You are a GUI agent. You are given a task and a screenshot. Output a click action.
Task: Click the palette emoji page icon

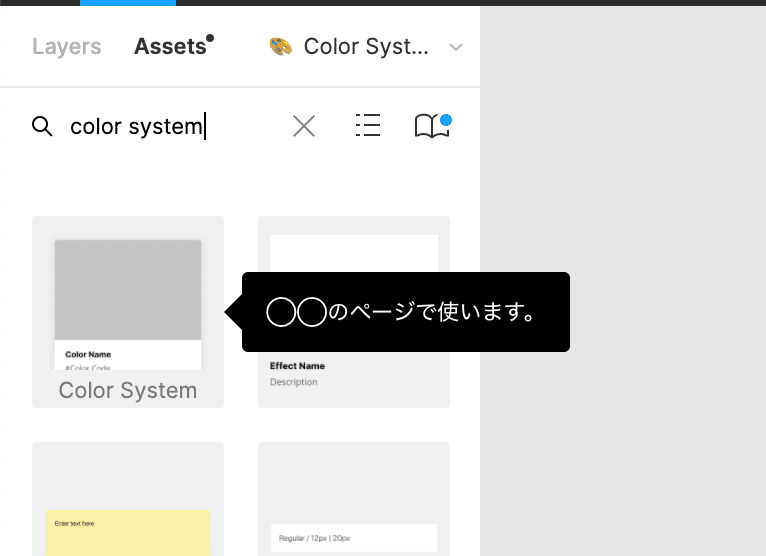pyautogui.click(x=281, y=46)
